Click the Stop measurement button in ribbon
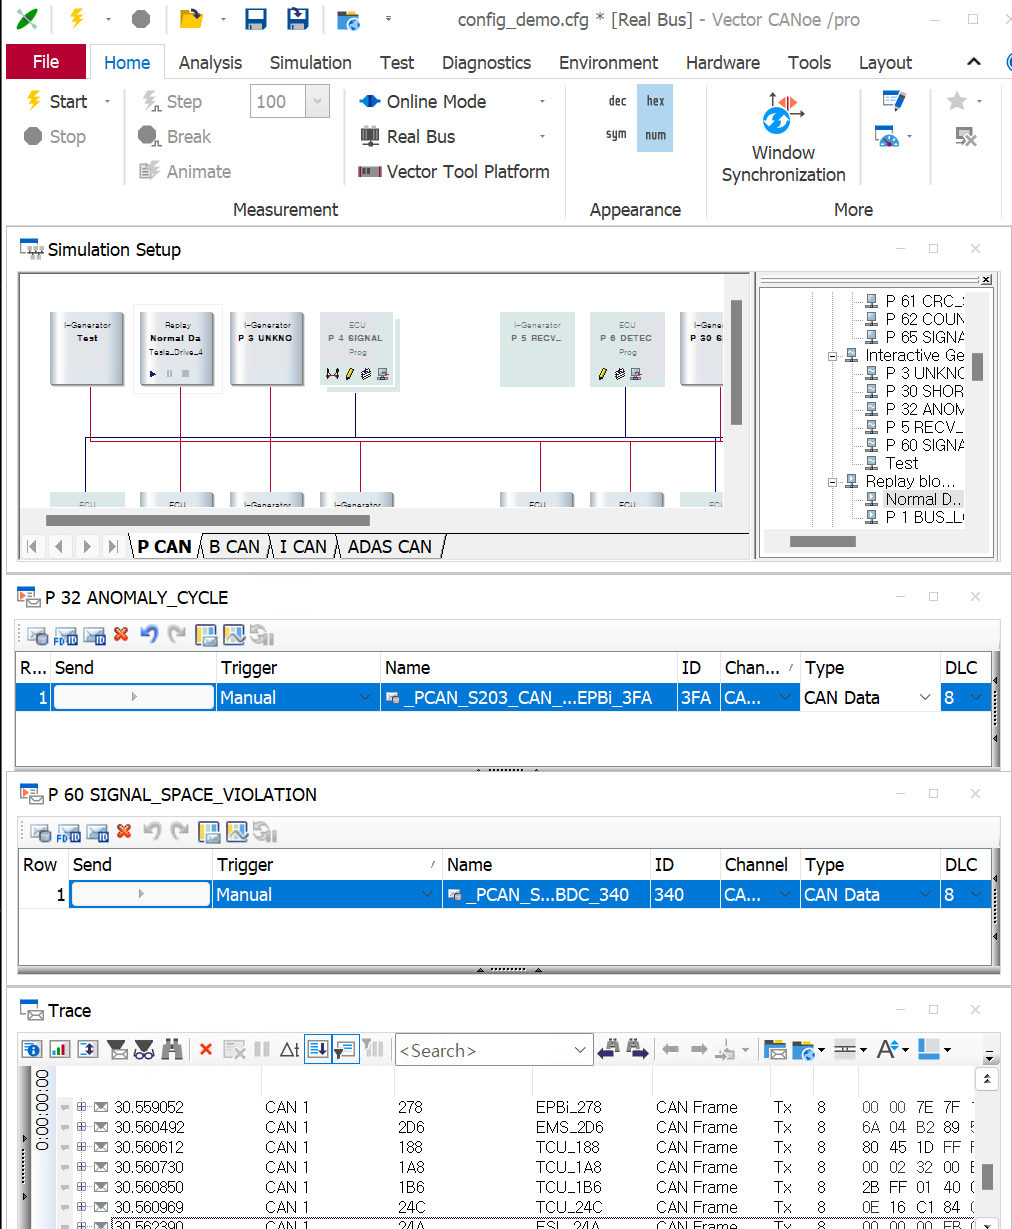The height and width of the screenshot is (1229, 1012). [x=55, y=136]
